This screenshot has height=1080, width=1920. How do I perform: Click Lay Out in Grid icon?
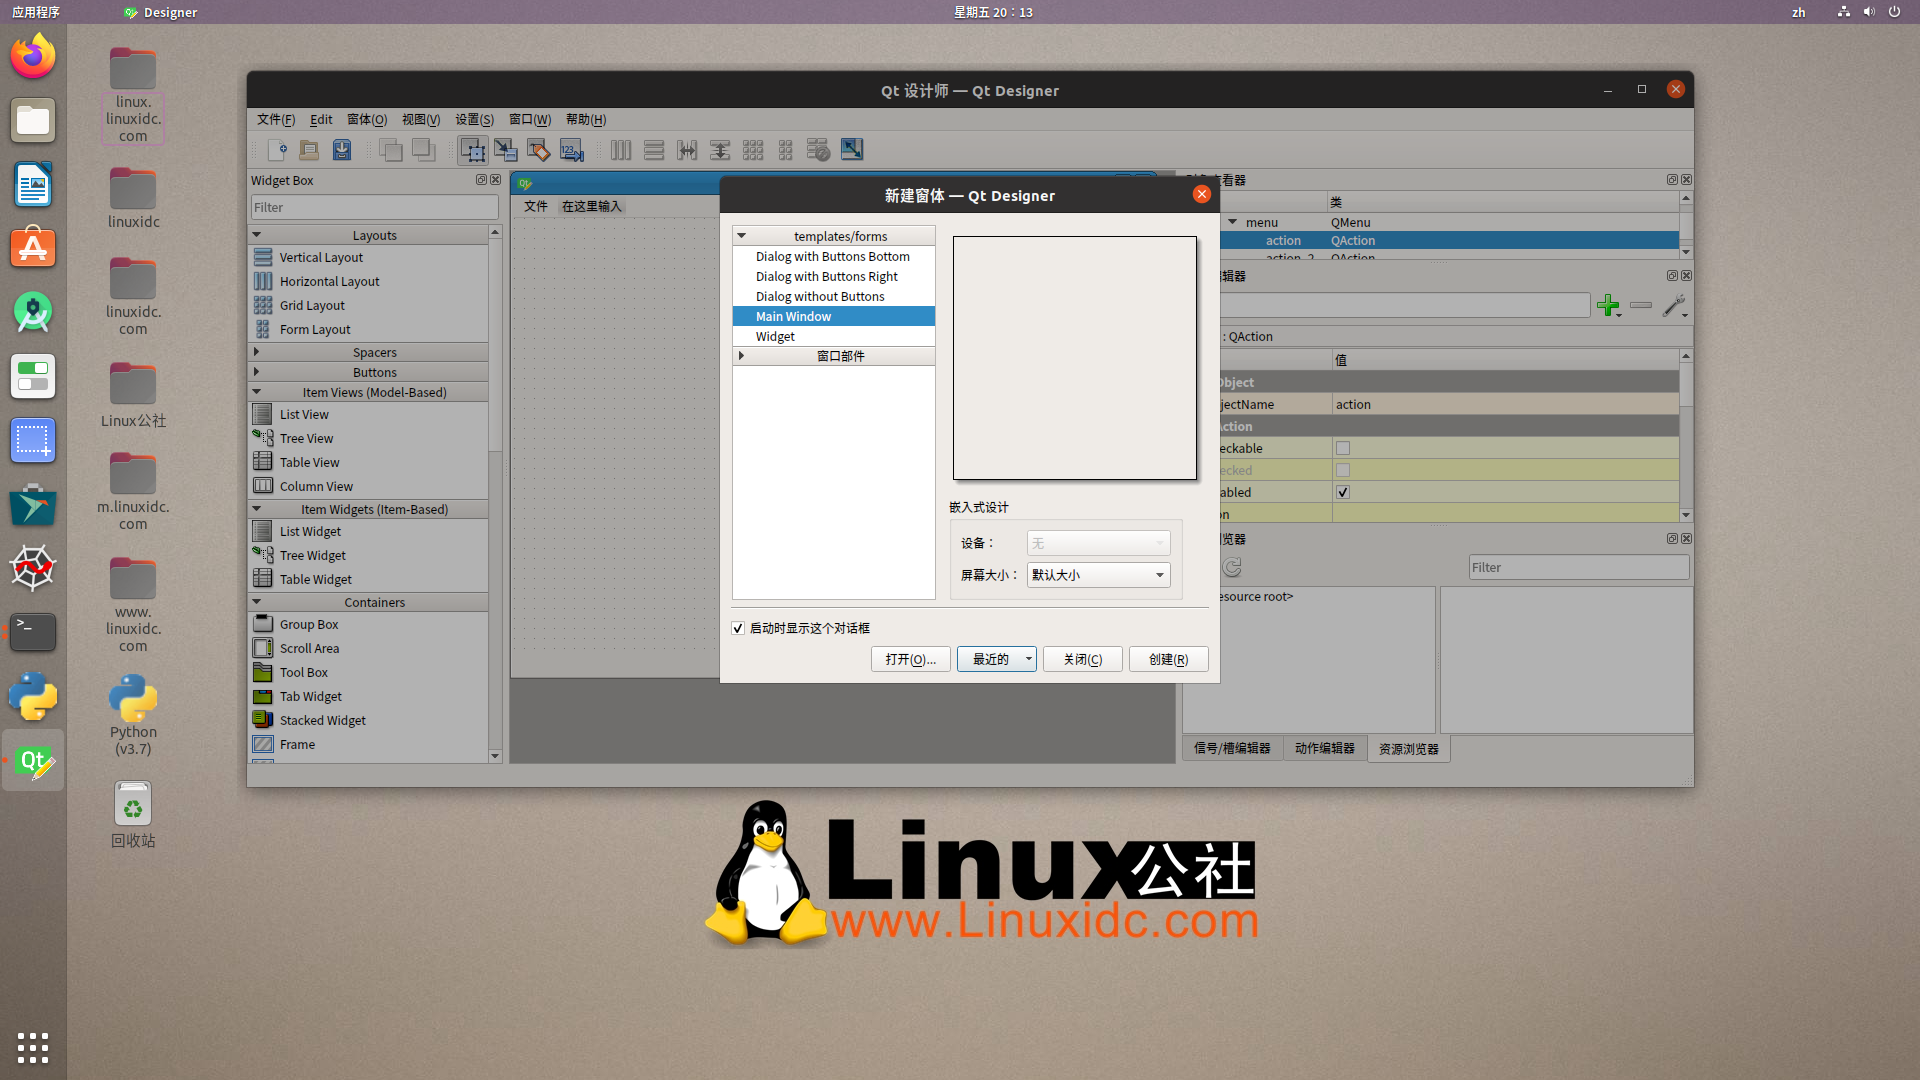point(753,150)
